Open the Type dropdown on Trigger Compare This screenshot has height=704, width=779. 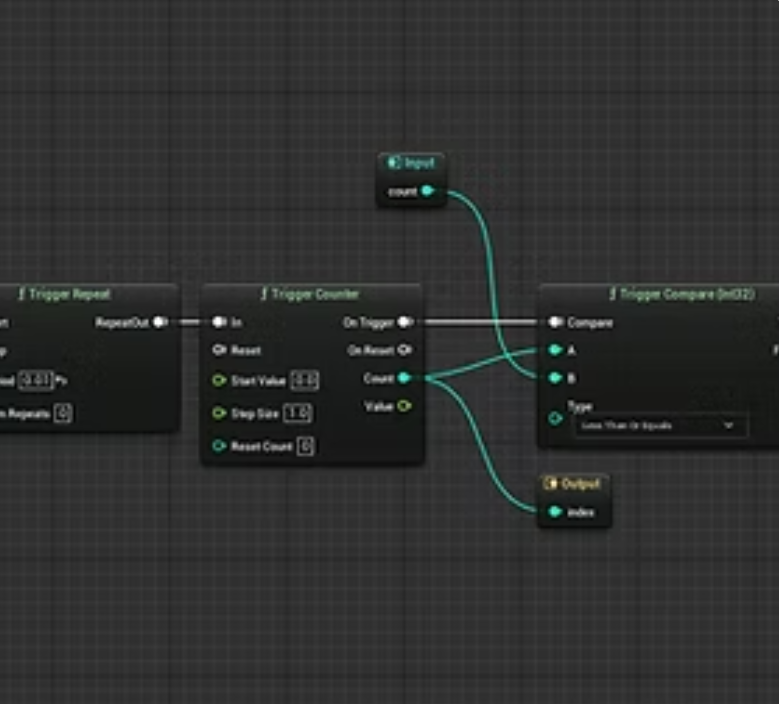point(659,426)
